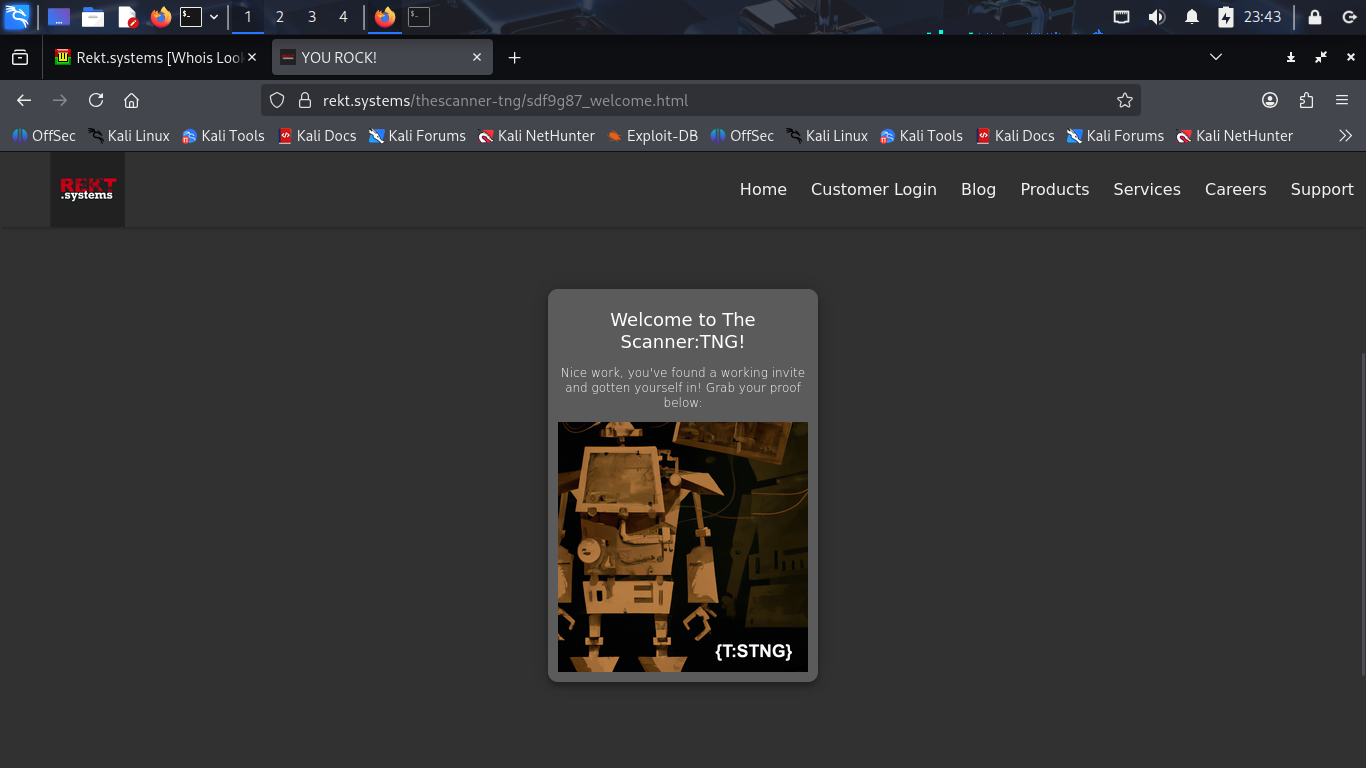1366x768 pixels.
Task: Switch to workspace 3 in panel
Action: tap(312, 17)
